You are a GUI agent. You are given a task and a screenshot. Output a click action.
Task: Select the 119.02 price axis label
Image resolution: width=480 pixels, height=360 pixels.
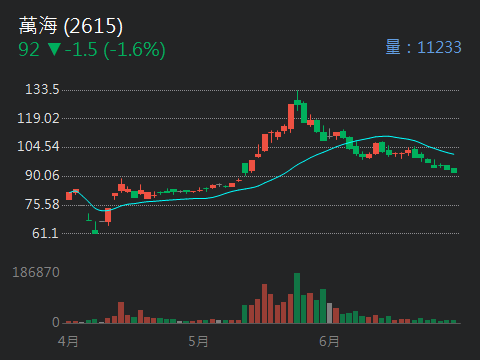coord(38,118)
